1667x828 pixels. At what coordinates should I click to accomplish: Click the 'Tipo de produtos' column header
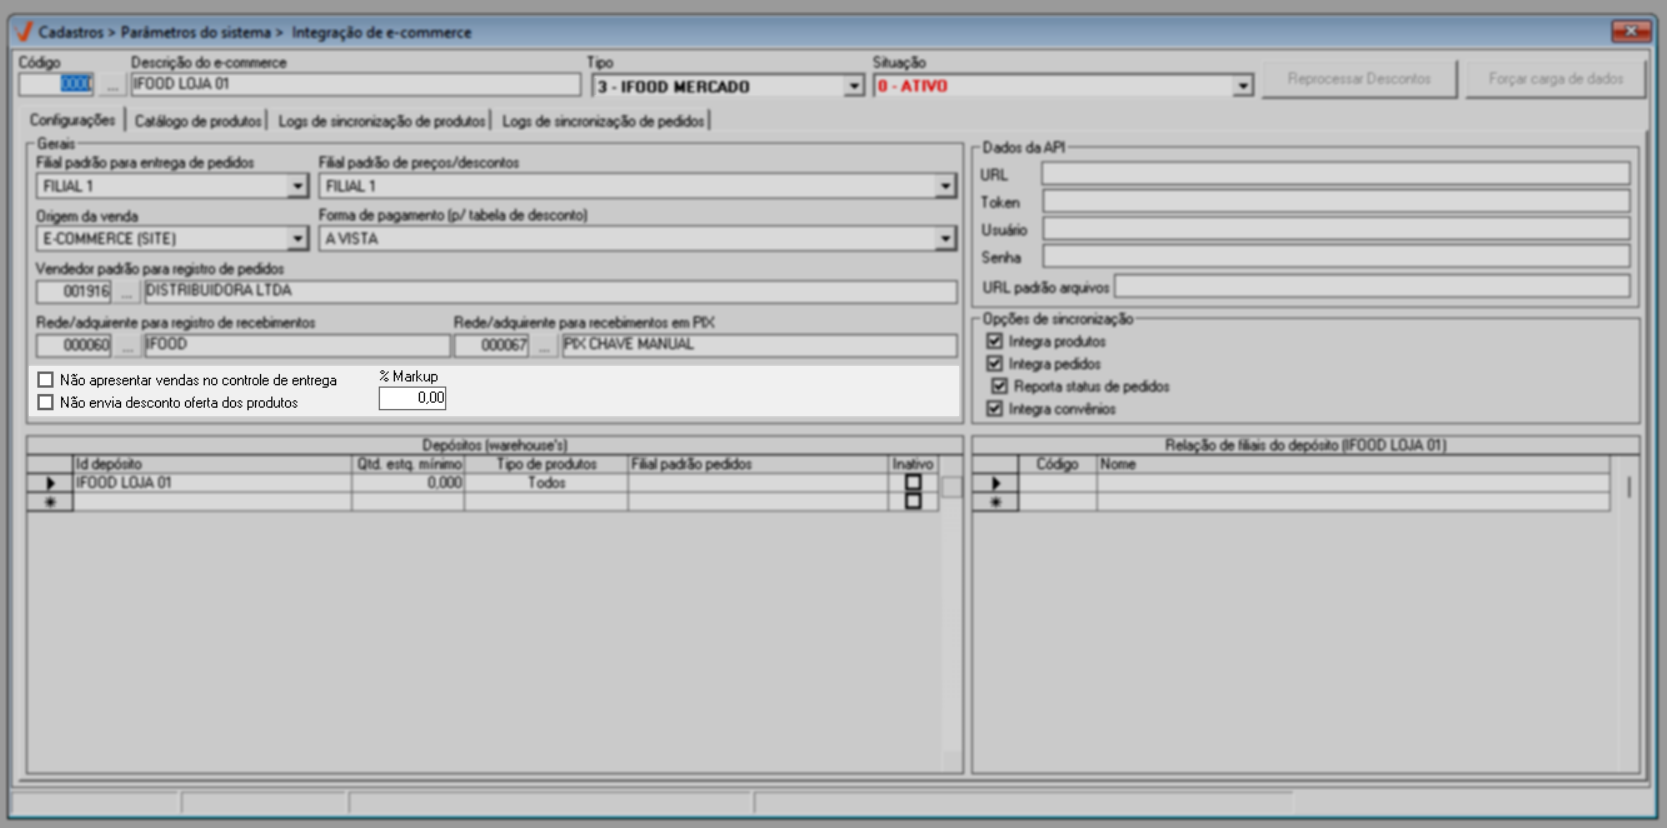point(546,464)
